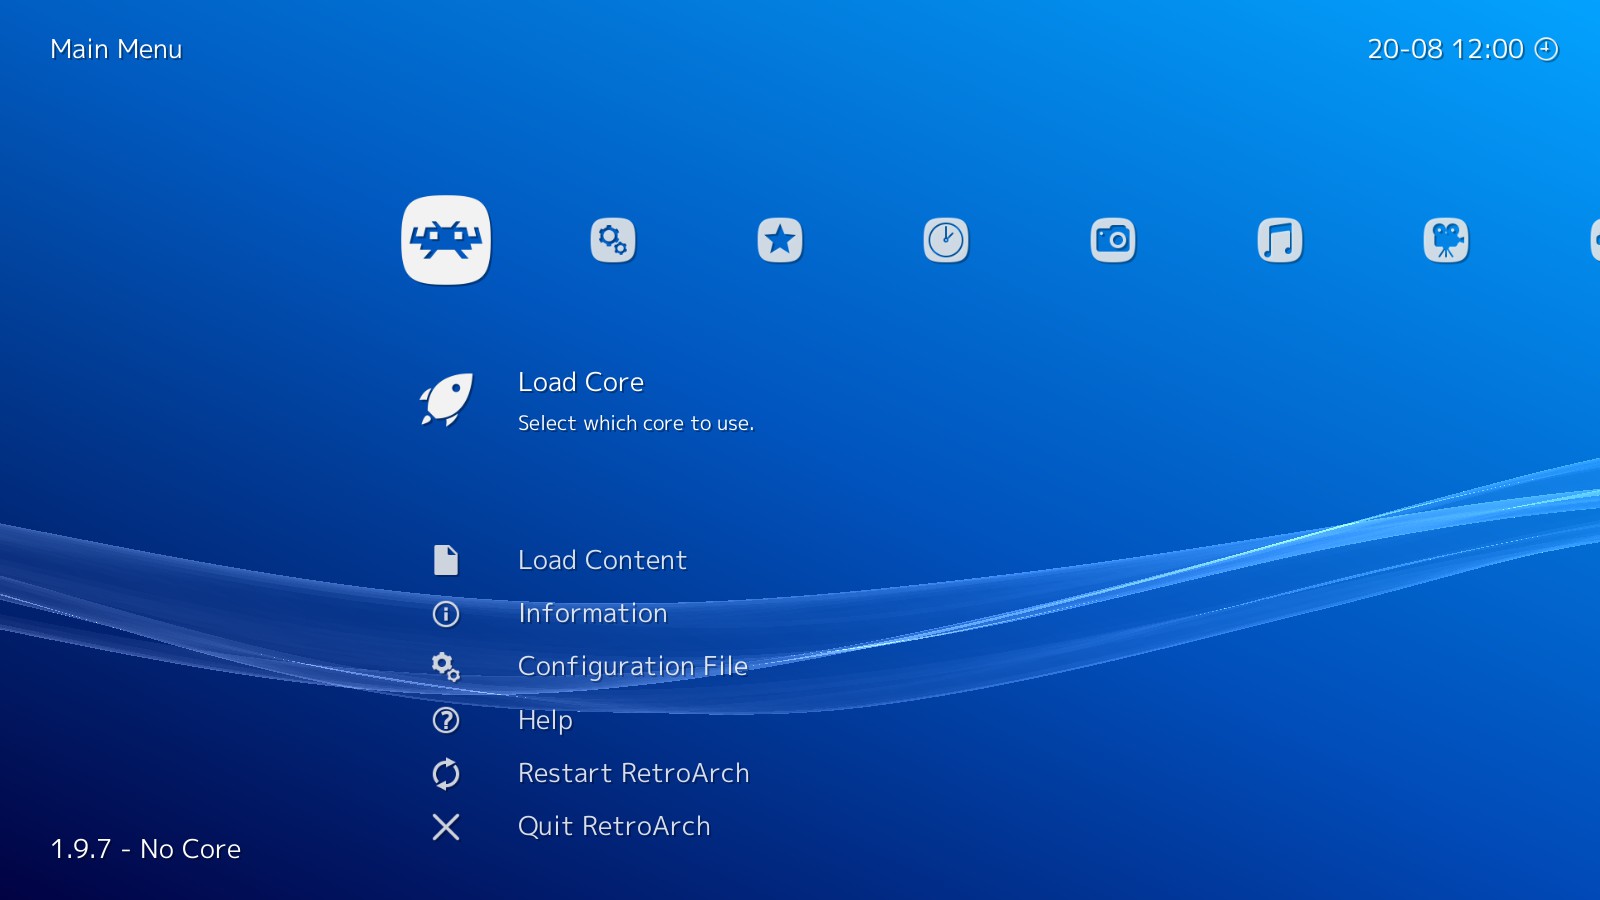Screen dimensions: 1600x900
Task: Open the Images camera tab icon
Action: [x=1113, y=240]
